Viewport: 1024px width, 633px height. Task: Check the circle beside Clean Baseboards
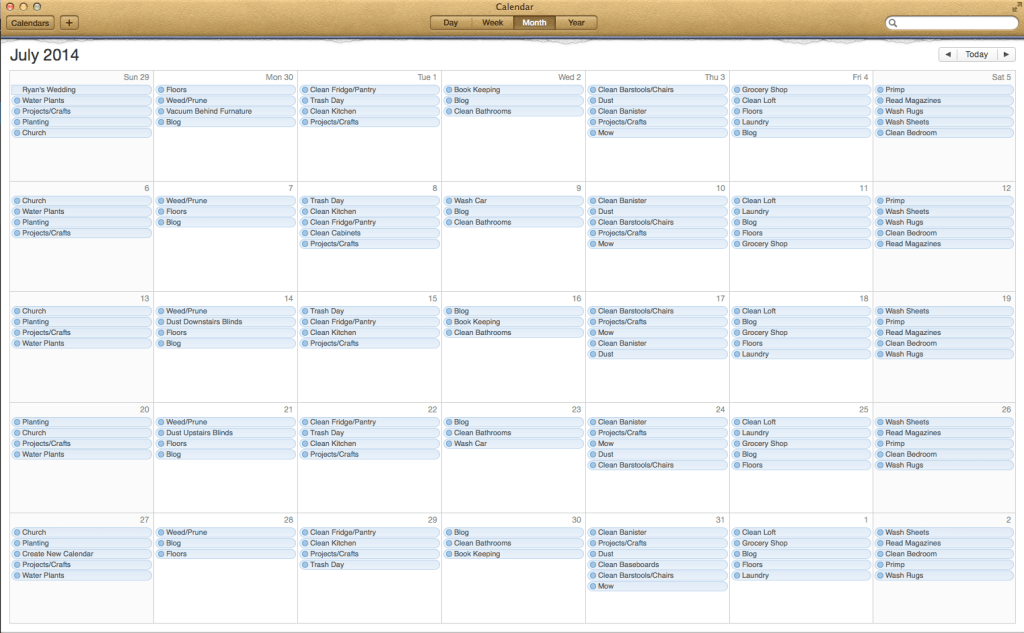[x=593, y=565]
